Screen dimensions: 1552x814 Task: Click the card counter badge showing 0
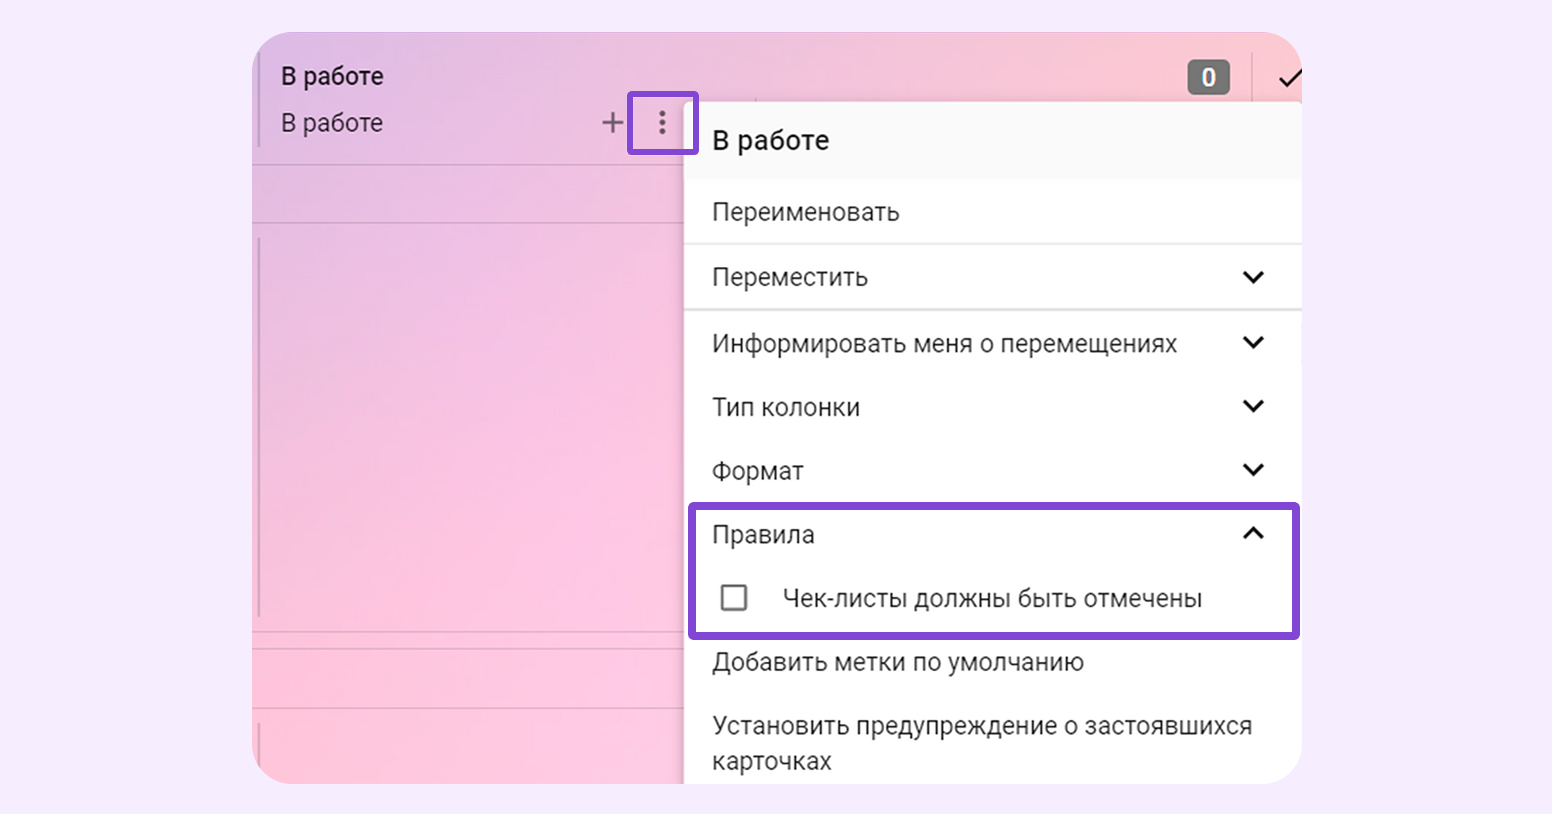(1208, 77)
